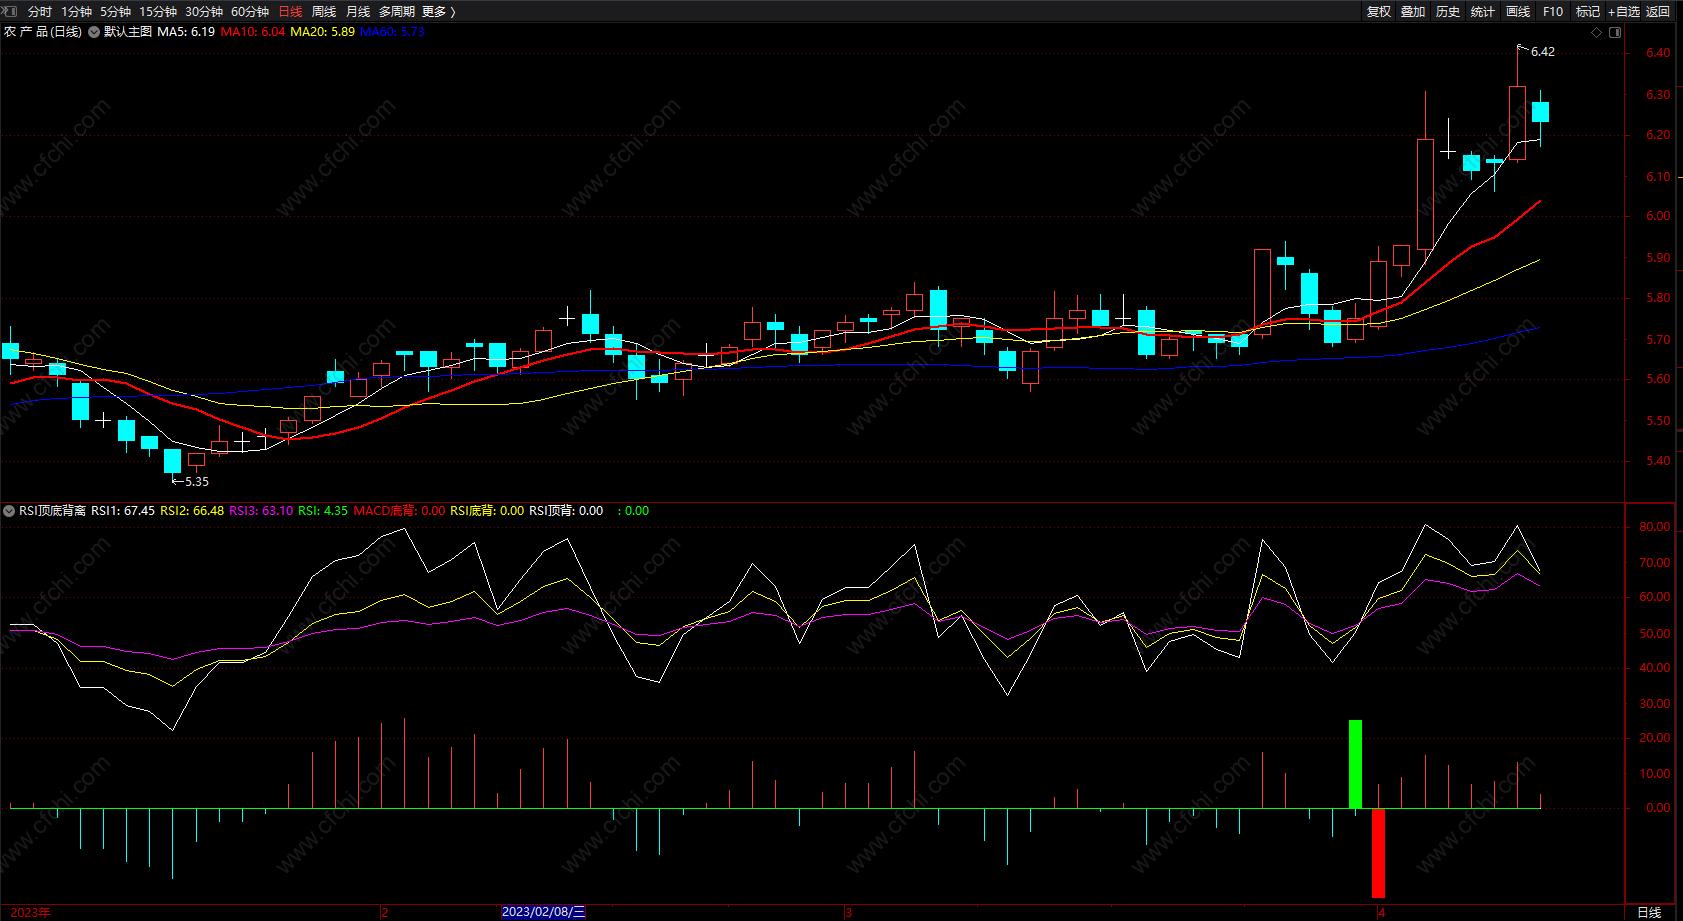This screenshot has width=1683, height=921.
Task: Open the 默认主图 indicator dropdown arrow
Action: [94, 32]
